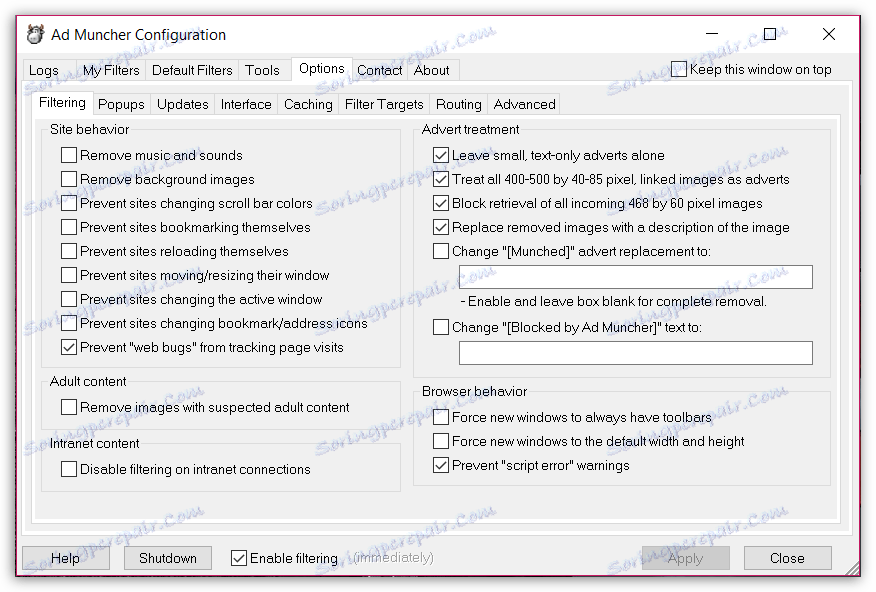Image resolution: width=876 pixels, height=592 pixels.
Task: Go to the Advanced sub-tab
Action: click(x=524, y=104)
